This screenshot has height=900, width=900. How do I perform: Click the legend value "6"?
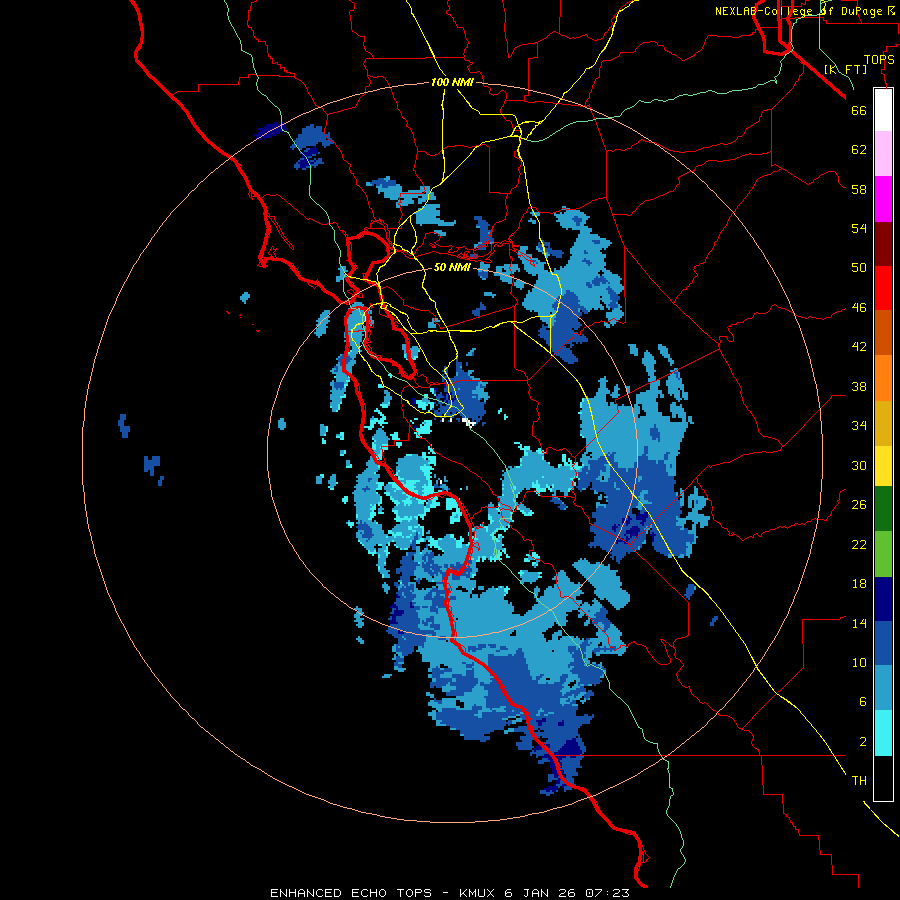tap(863, 702)
